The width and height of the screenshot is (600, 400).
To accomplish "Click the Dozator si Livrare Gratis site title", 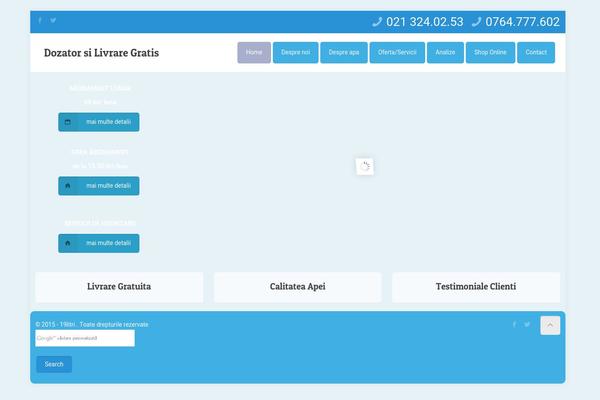I will (x=101, y=53).
